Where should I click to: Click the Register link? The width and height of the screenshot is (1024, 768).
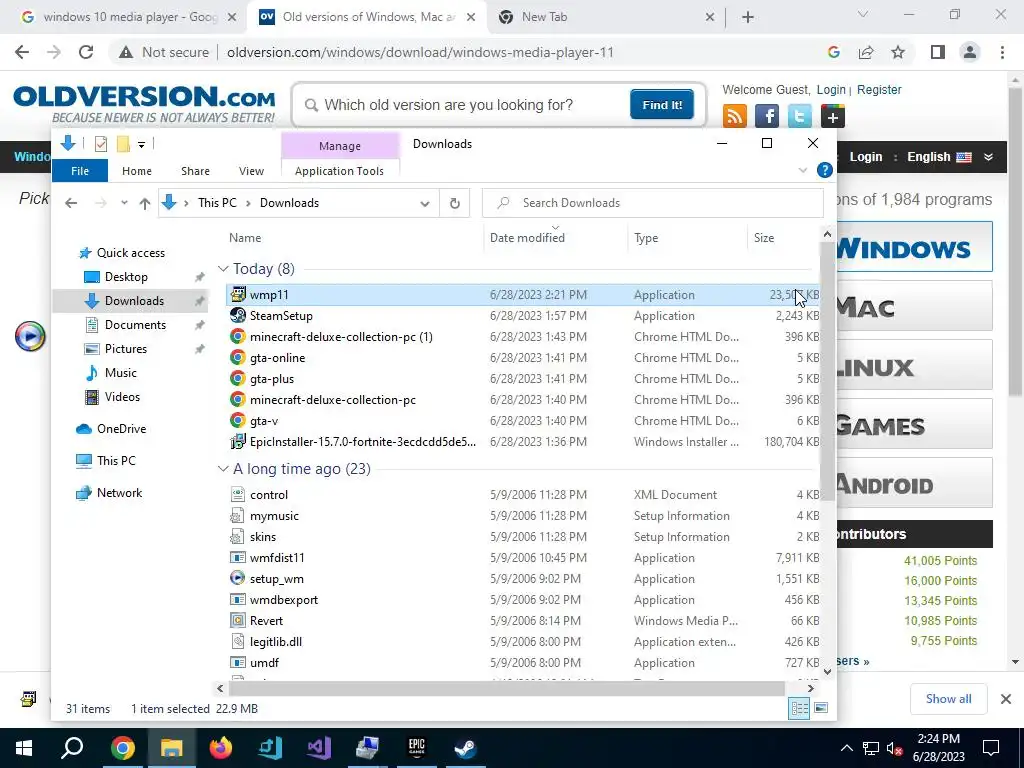click(x=879, y=89)
